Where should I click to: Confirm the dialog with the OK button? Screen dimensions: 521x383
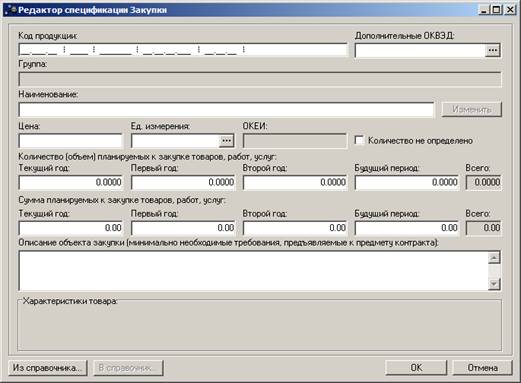(416, 368)
